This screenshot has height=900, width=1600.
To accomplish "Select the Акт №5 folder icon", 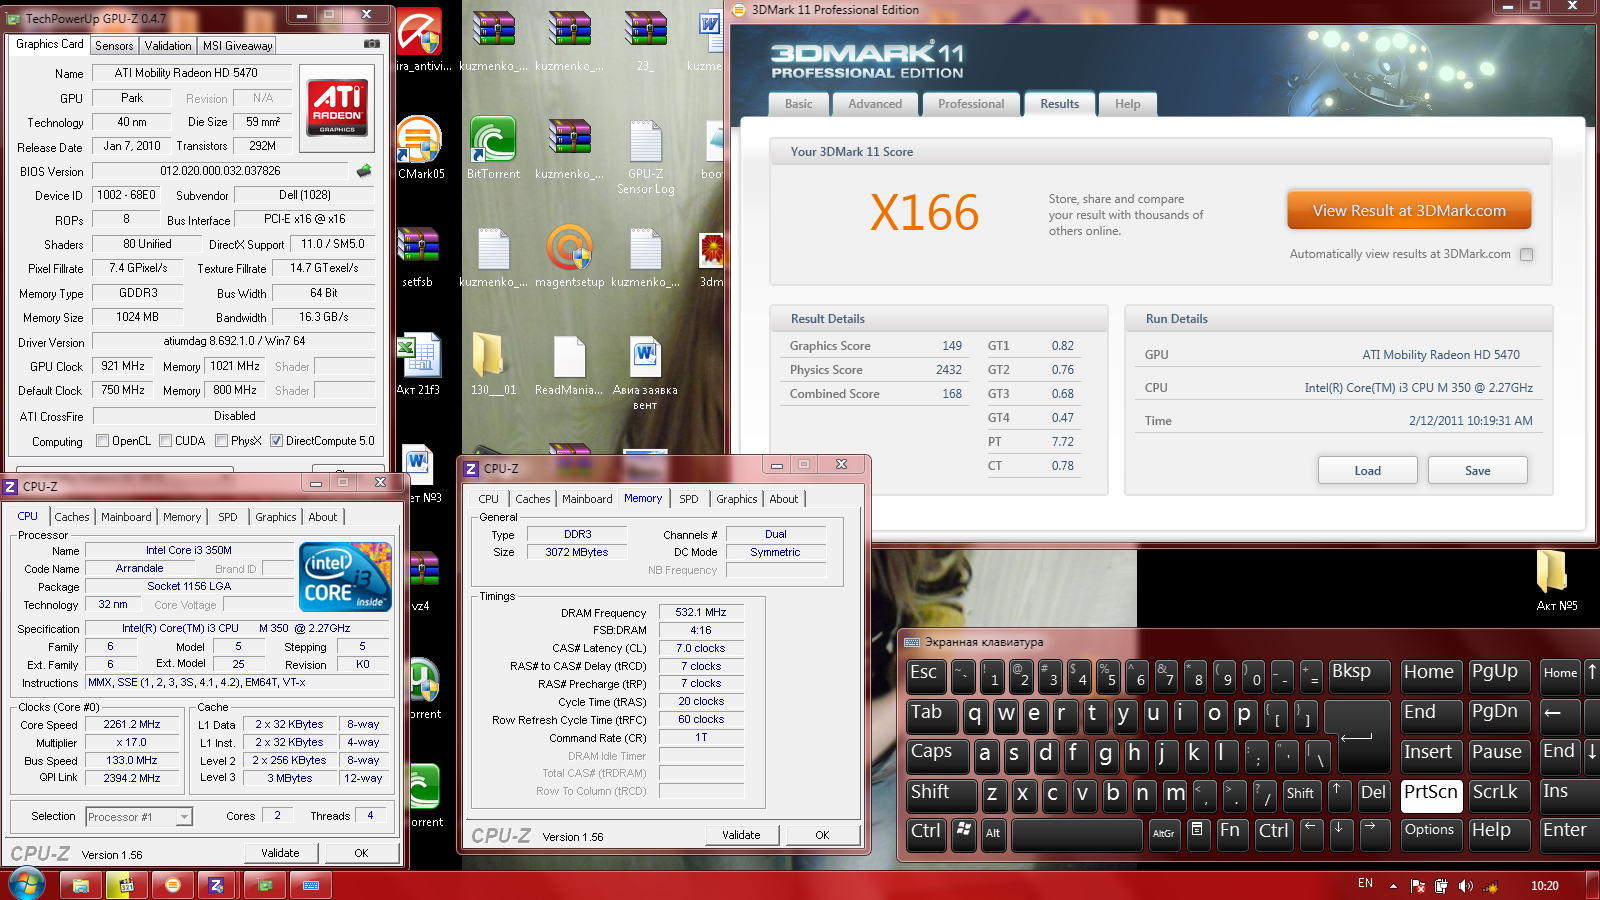I will [1556, 580].
